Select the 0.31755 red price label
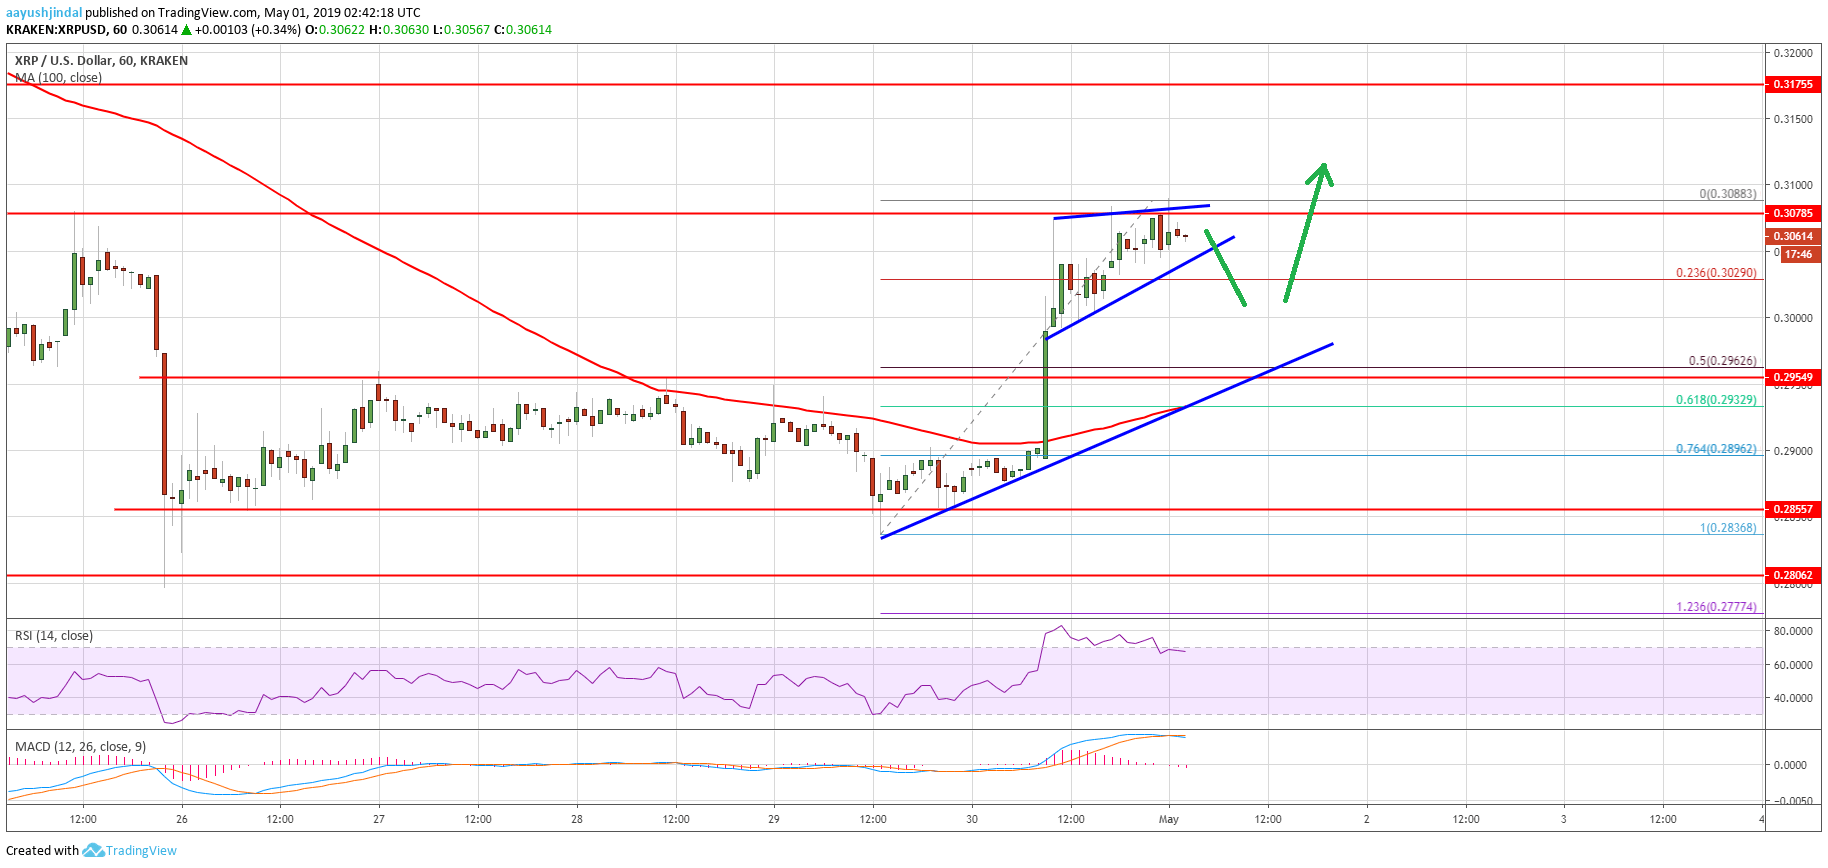Screen dimensions: 1828x868 click(1793, 85)
